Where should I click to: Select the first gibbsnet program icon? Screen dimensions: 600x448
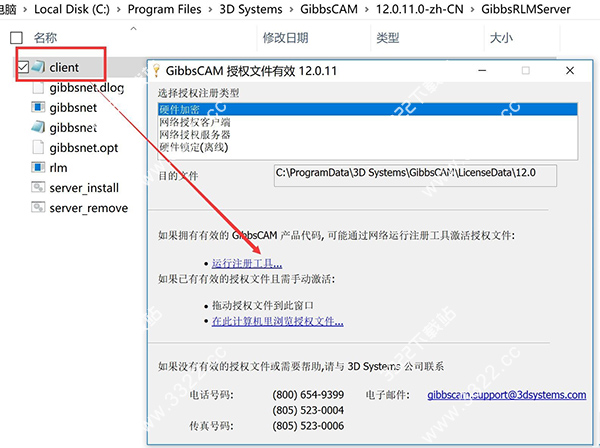pos(38,107)
